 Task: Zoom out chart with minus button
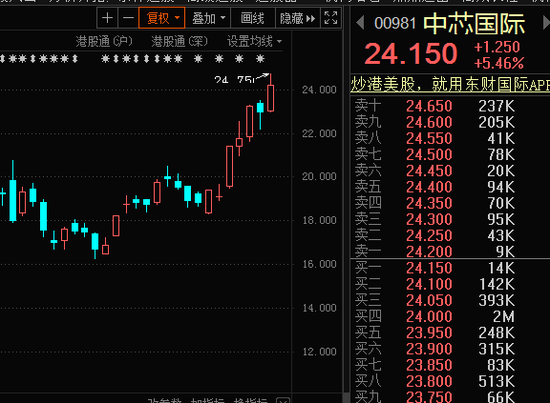[x=128, y=18]
